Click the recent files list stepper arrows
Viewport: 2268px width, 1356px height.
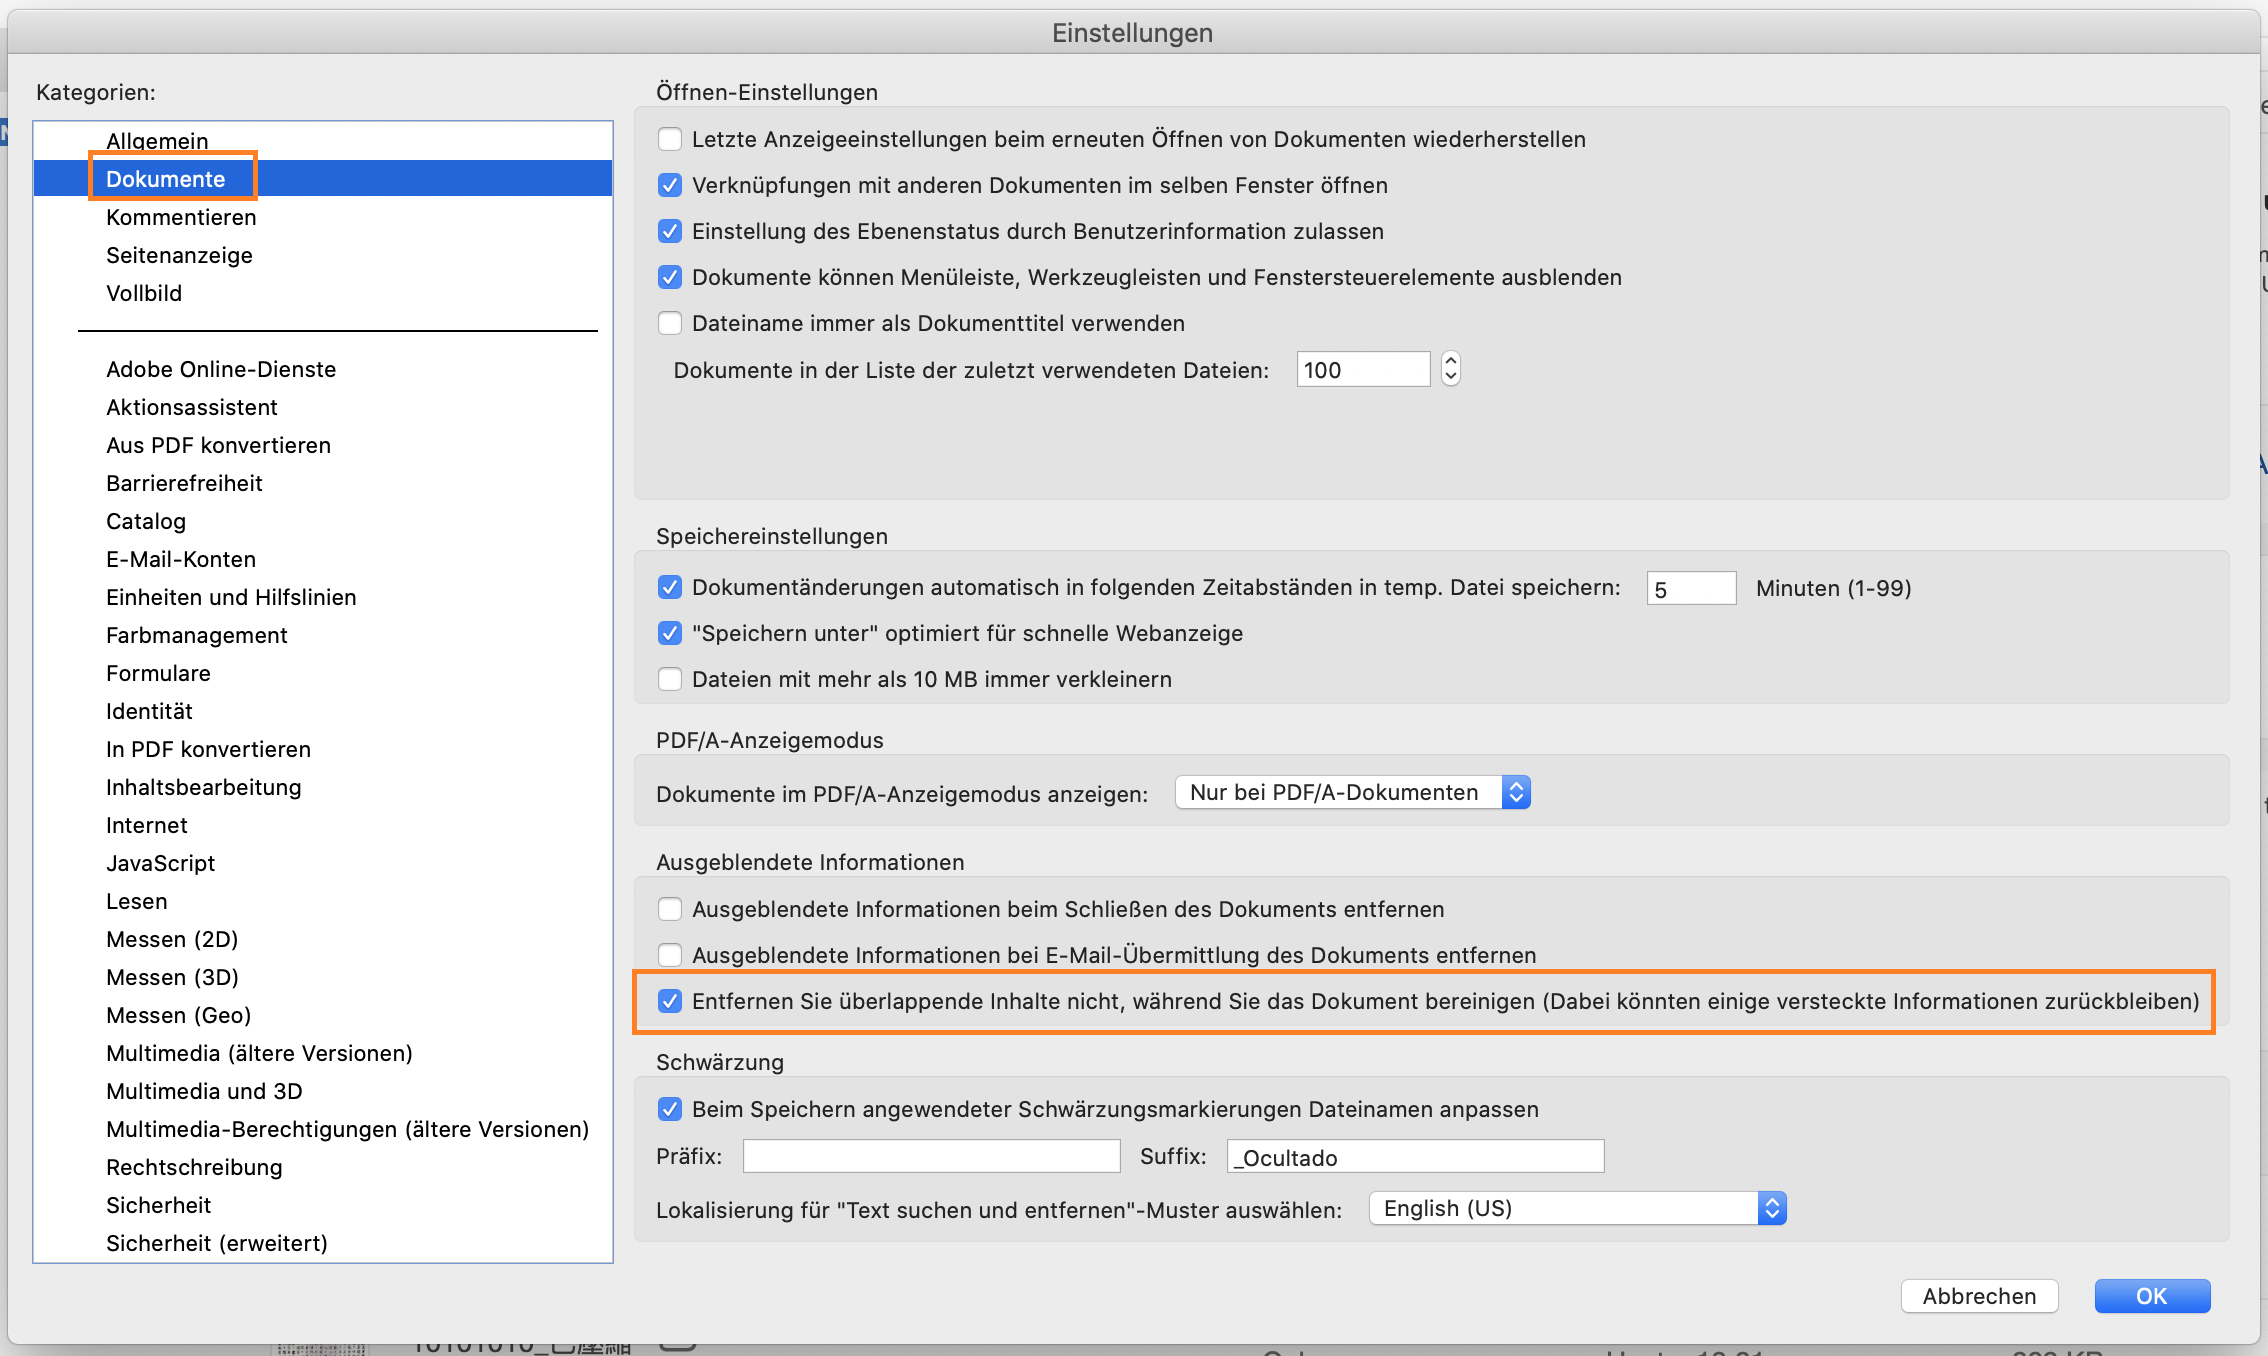[x=1451, y=369]
